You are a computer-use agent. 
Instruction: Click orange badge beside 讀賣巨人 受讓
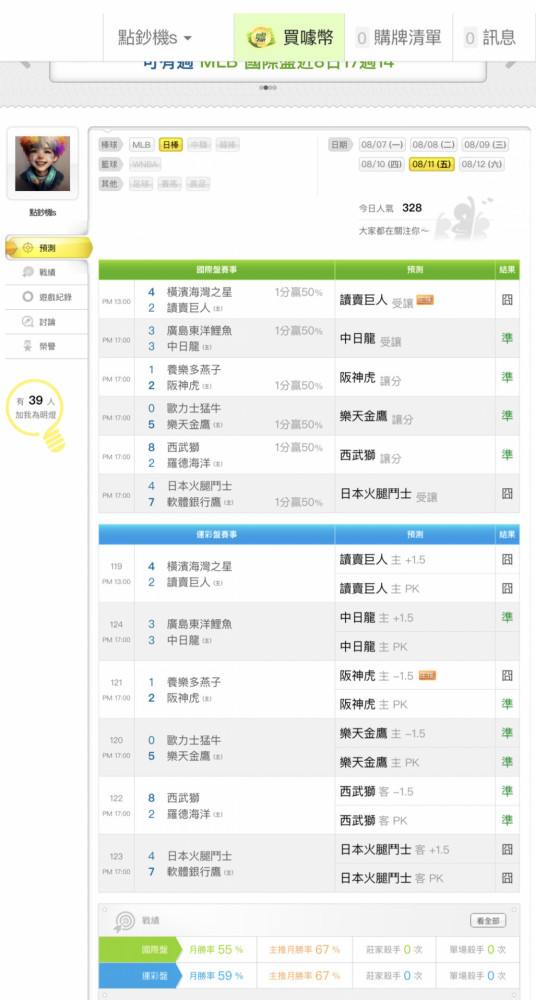tap(425, 300)
